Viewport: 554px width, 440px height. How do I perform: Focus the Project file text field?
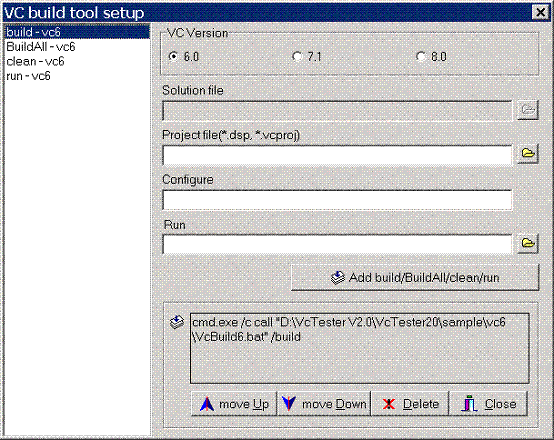[337, 155]
